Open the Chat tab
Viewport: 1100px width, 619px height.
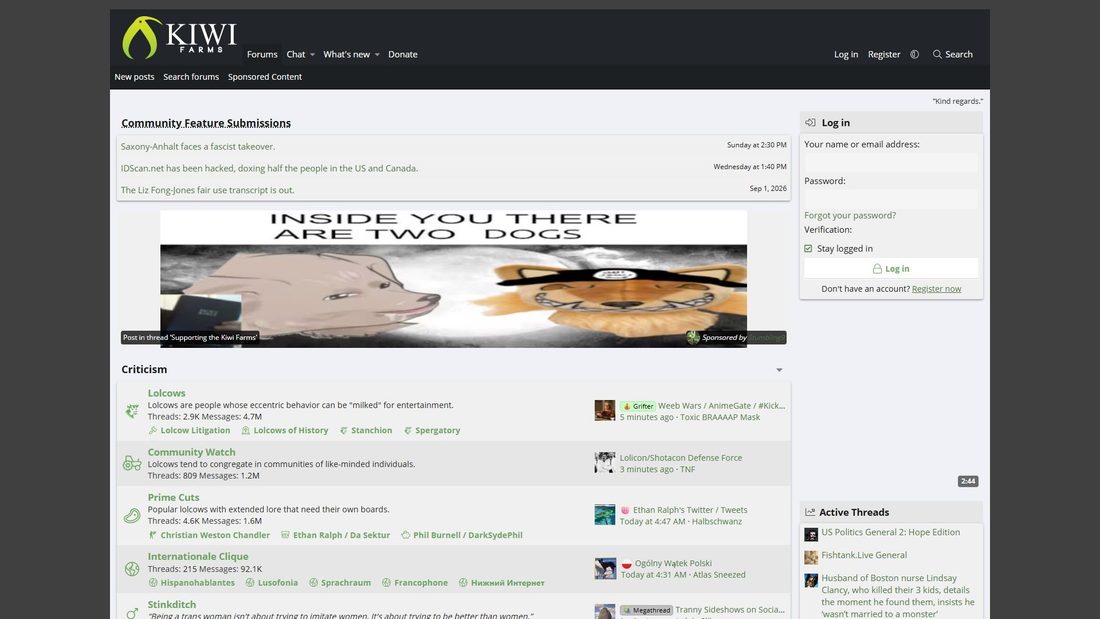tap(295, 54)
